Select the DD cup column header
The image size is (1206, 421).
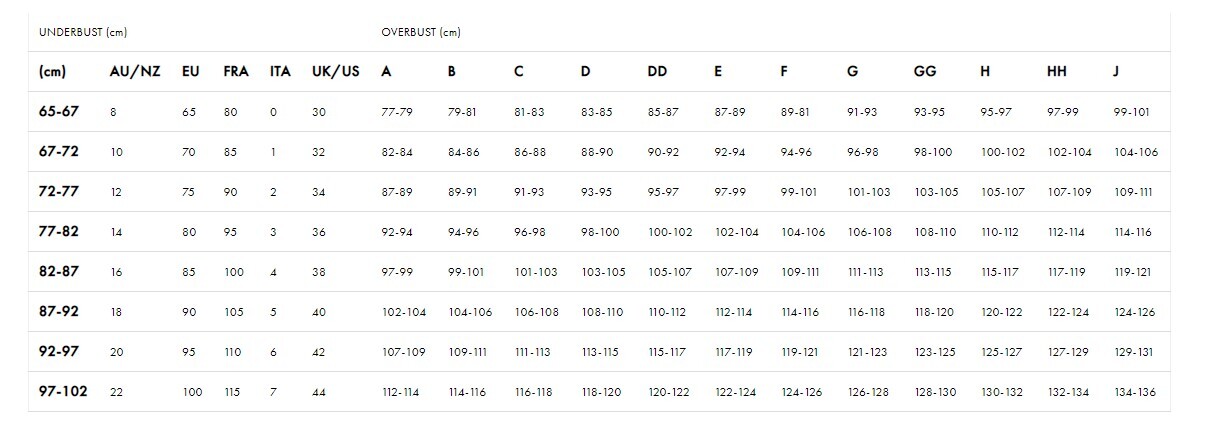click(x=657, y=72)
